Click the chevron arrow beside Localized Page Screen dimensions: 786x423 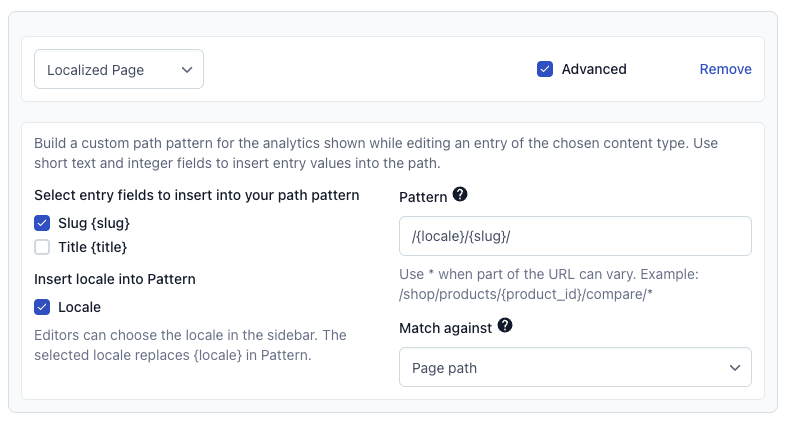click(x=187, y=70)
